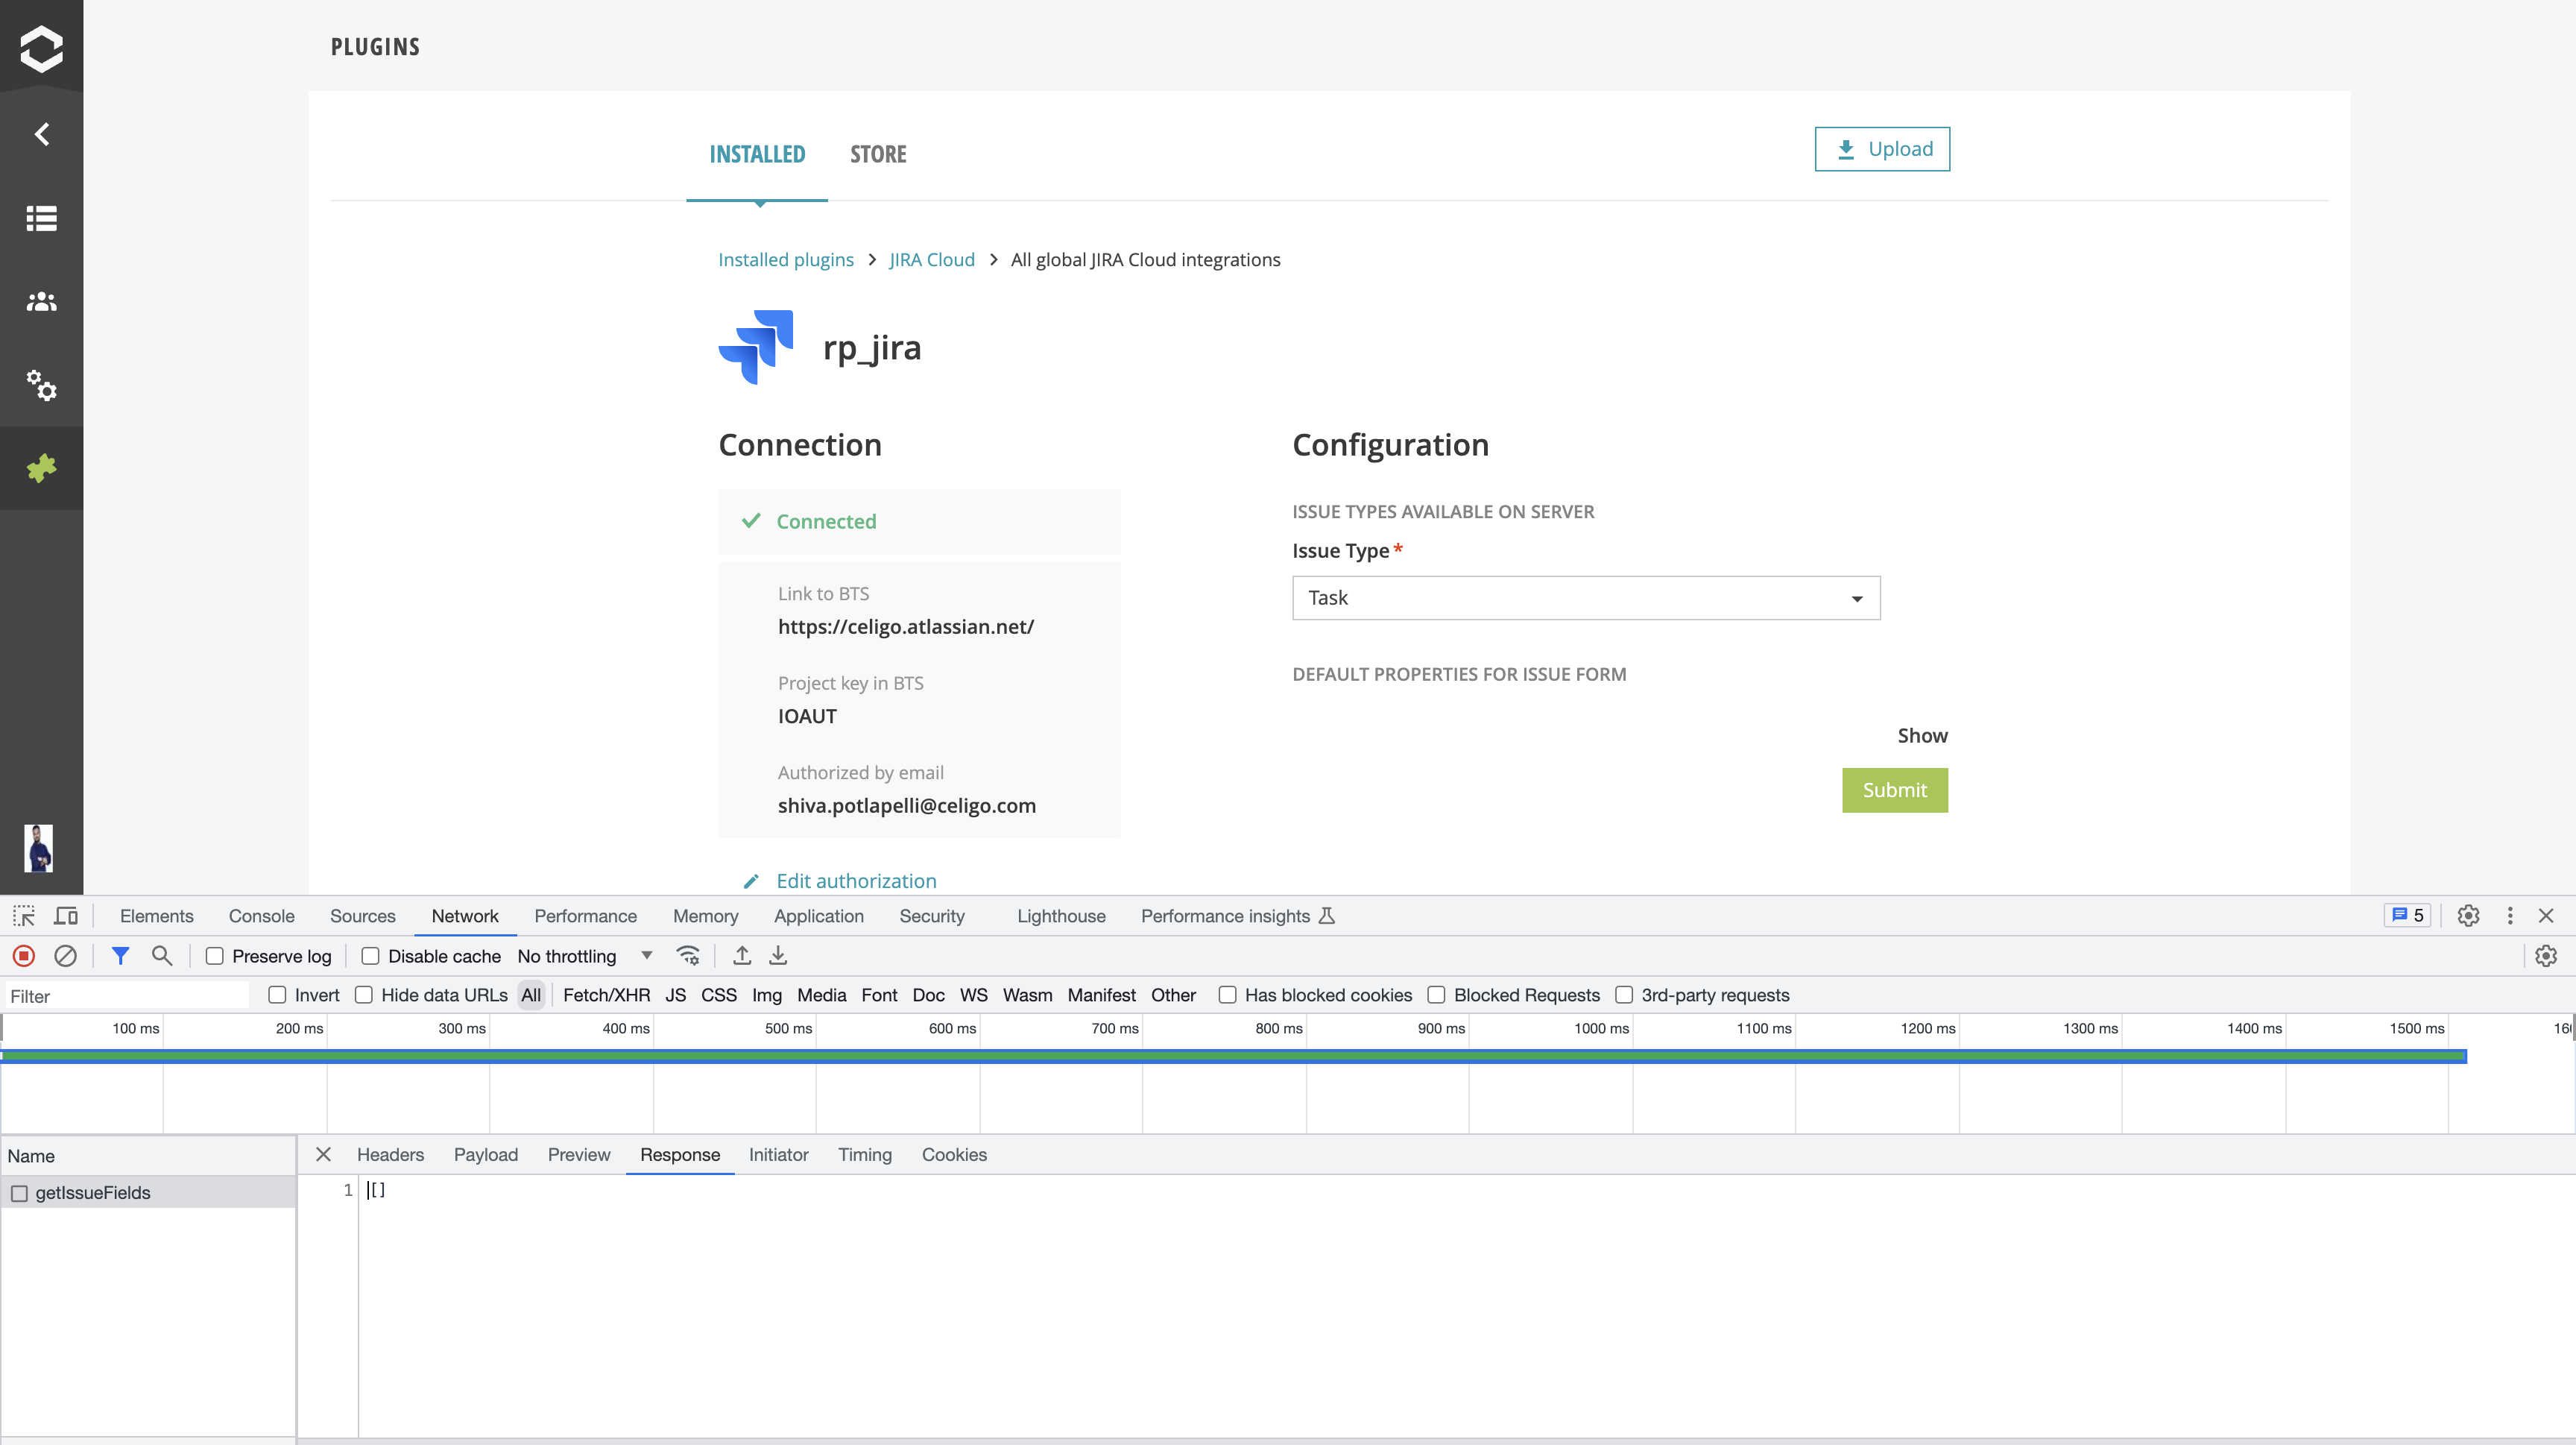Click the inspect element cursor icon in DevTools

[23, 915]
